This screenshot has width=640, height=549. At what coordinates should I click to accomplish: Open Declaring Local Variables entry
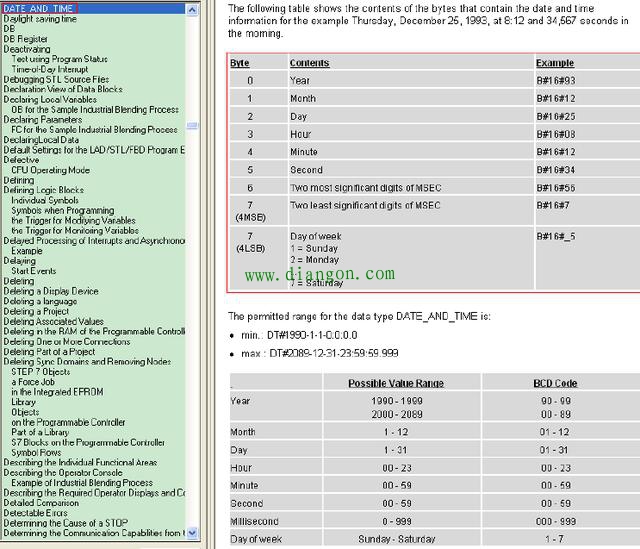click(50, 99)
